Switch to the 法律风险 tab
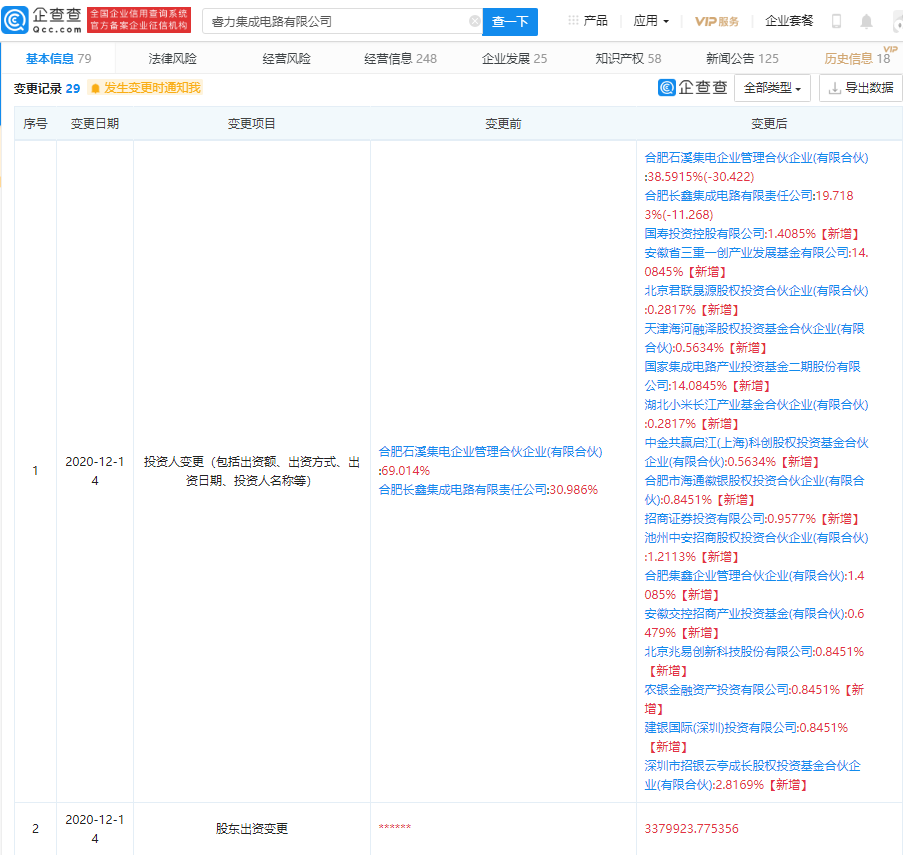This screenshot has width=903, height=855. click(173, 59)
